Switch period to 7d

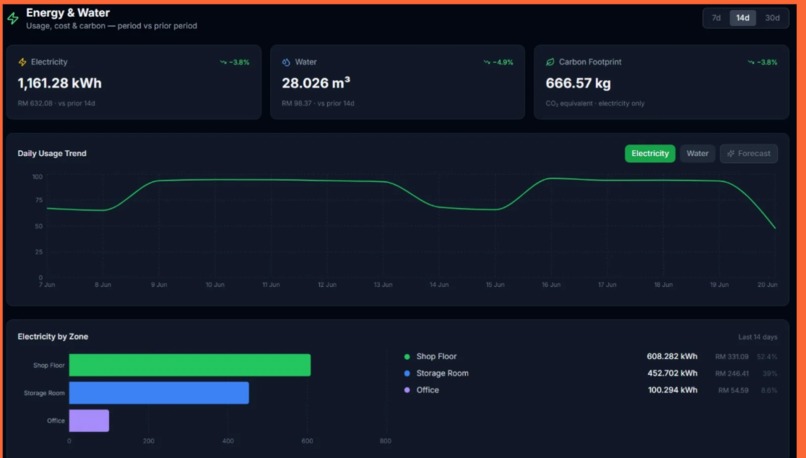coord(716,18)
